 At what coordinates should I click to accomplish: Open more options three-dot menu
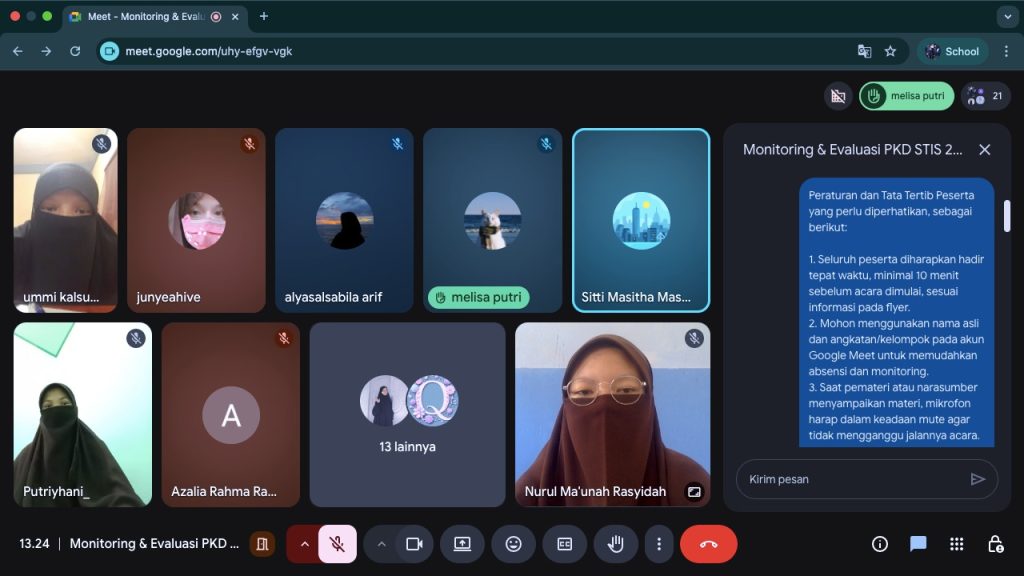tap(658, 544)
